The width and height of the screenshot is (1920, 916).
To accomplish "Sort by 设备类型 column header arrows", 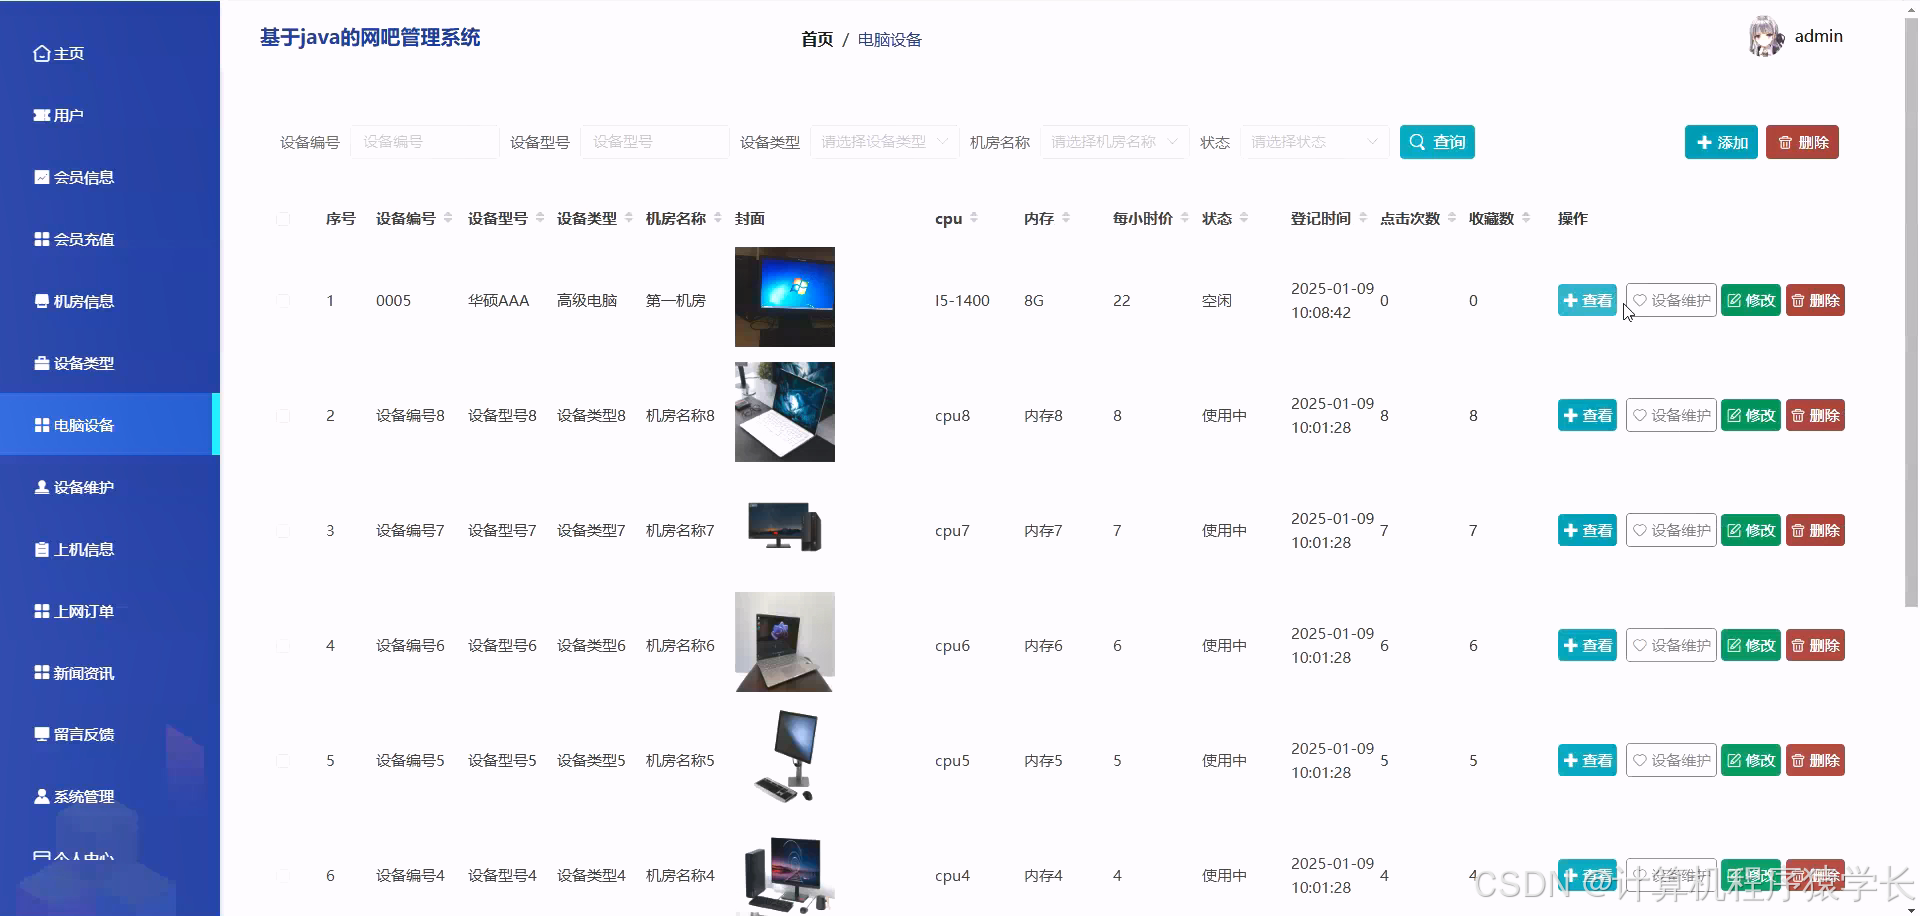I will (629, 218).
